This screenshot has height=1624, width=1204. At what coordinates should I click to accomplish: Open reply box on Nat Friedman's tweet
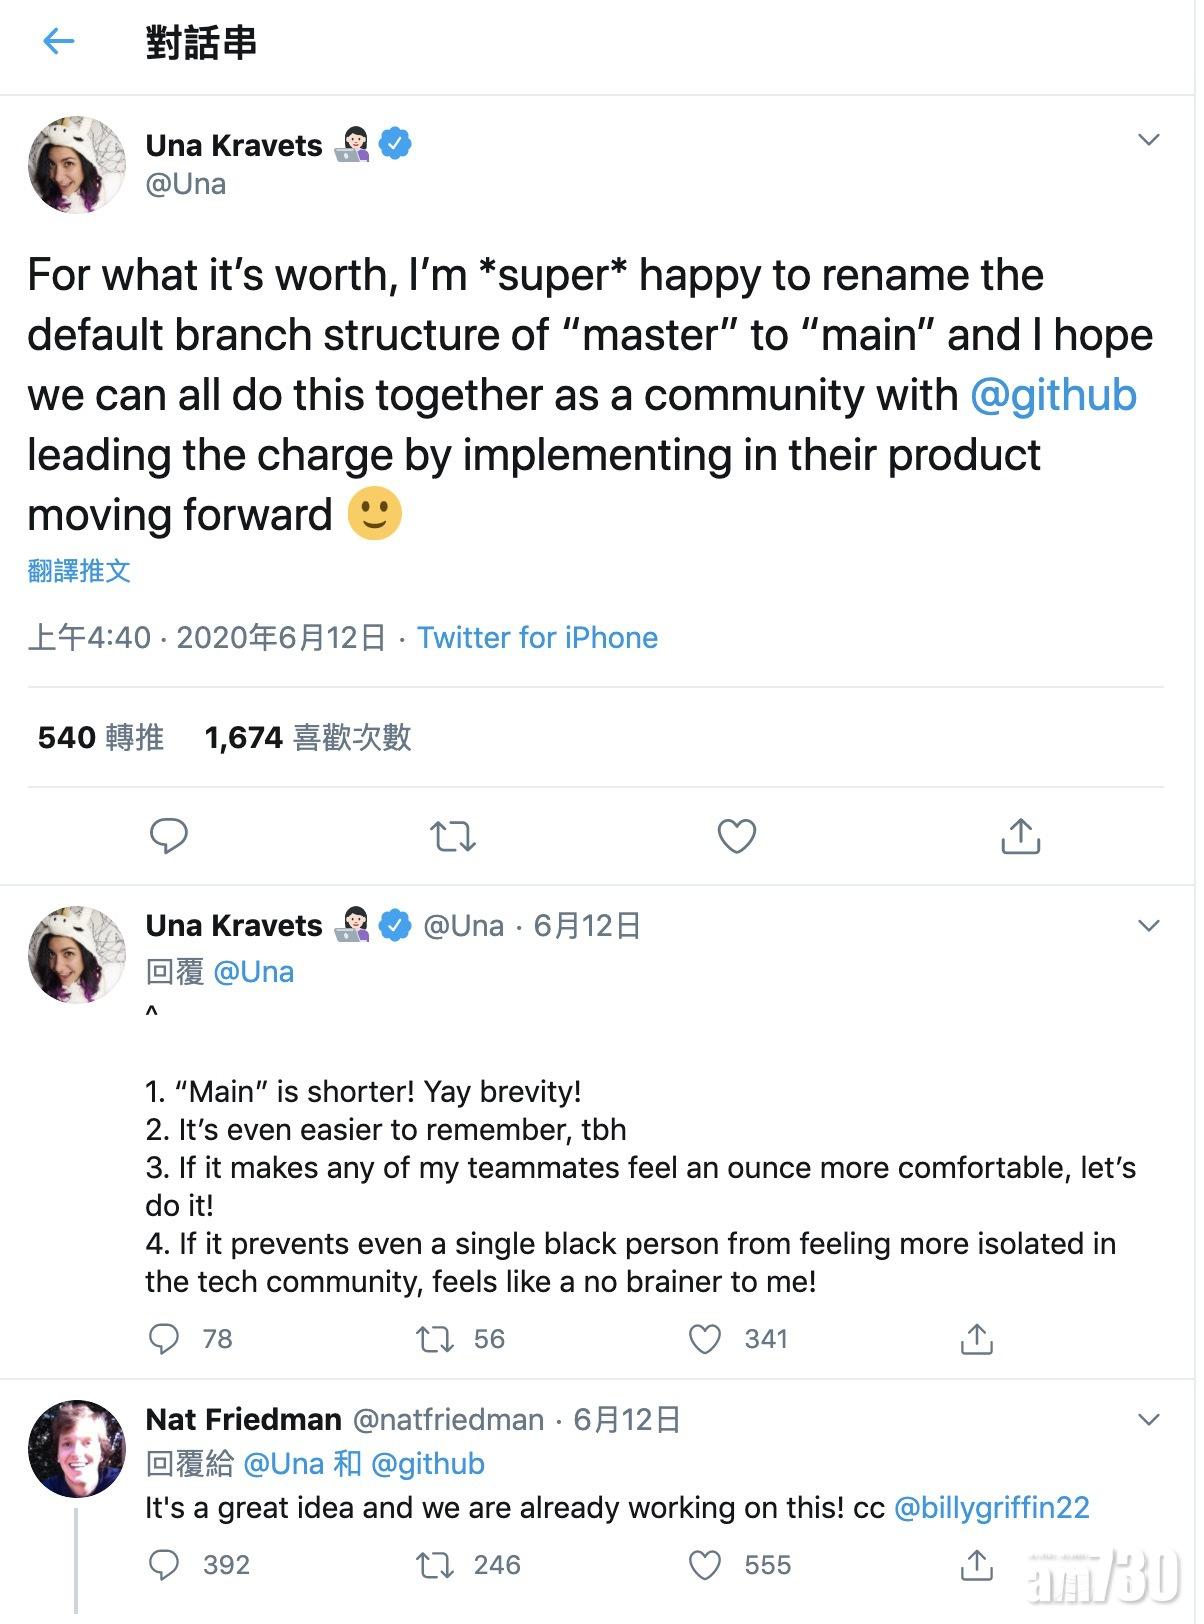pyautogui.click(x=164, y=1565)
